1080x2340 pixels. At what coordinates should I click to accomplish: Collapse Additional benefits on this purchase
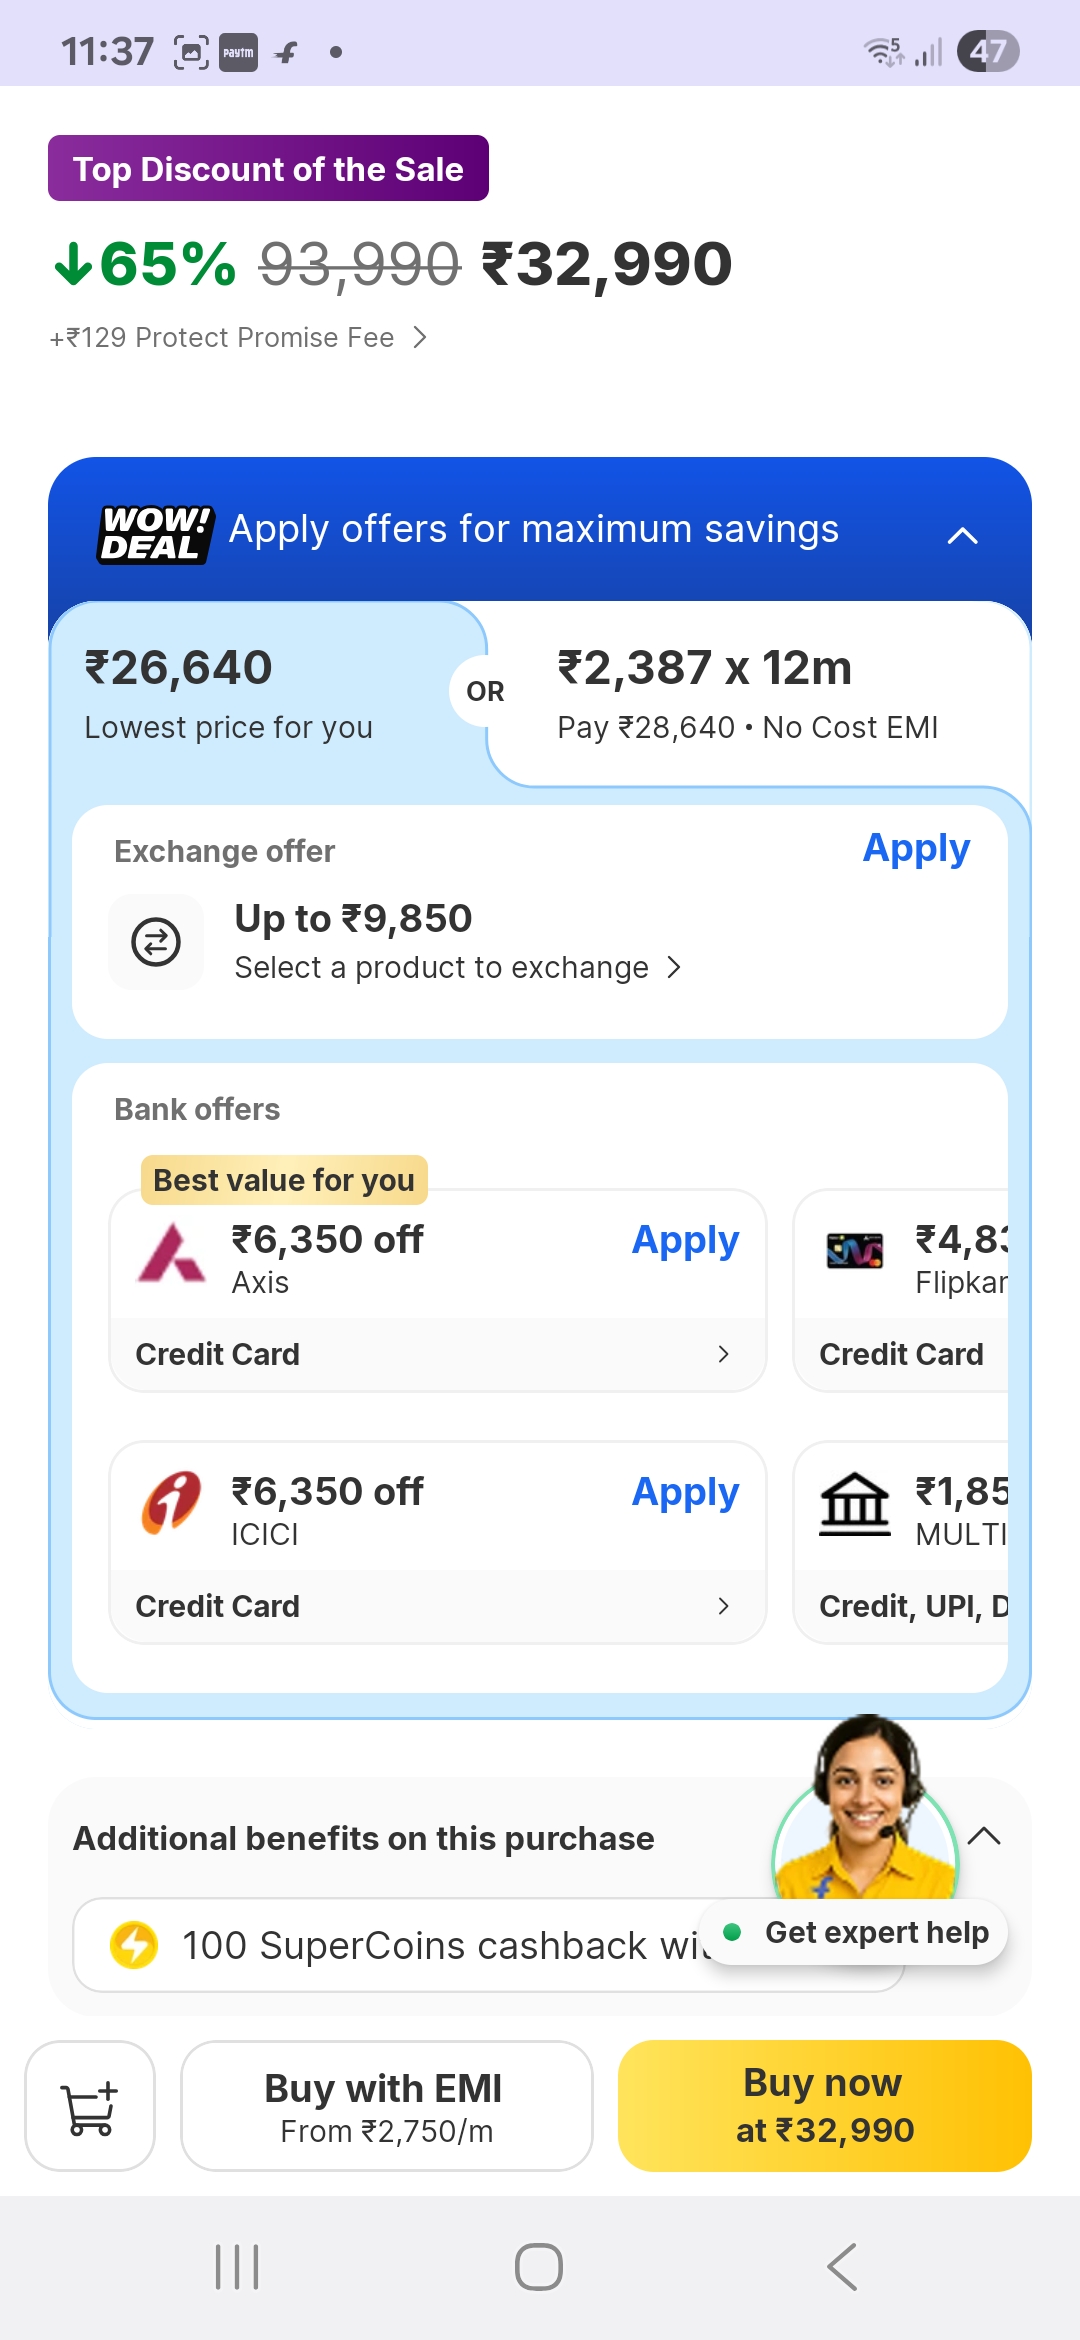click(984, 1836)
